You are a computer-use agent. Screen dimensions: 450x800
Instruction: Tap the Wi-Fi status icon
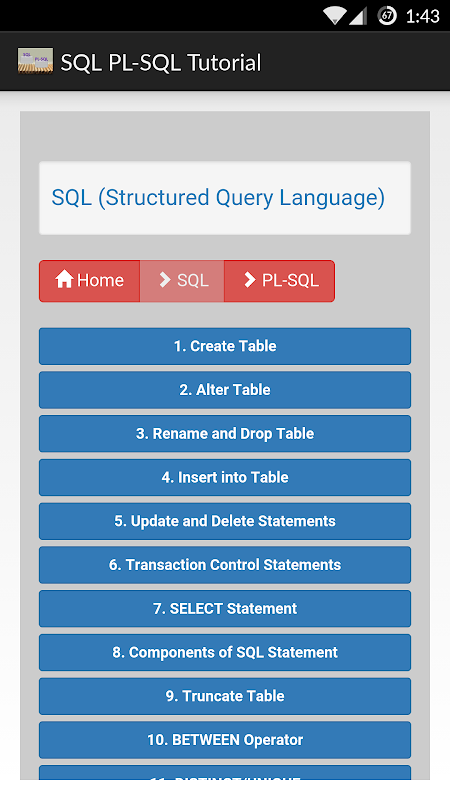click(335, 16)
